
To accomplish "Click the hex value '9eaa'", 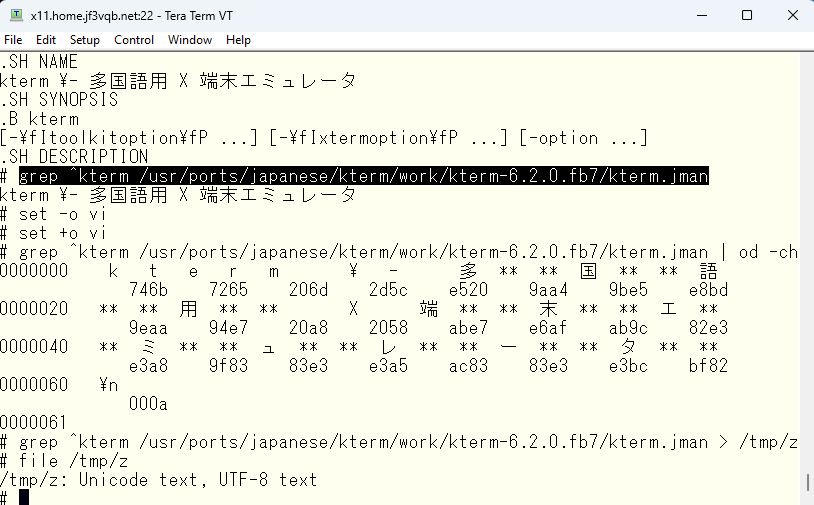I will pyautogui.click(x=148, y=327).
